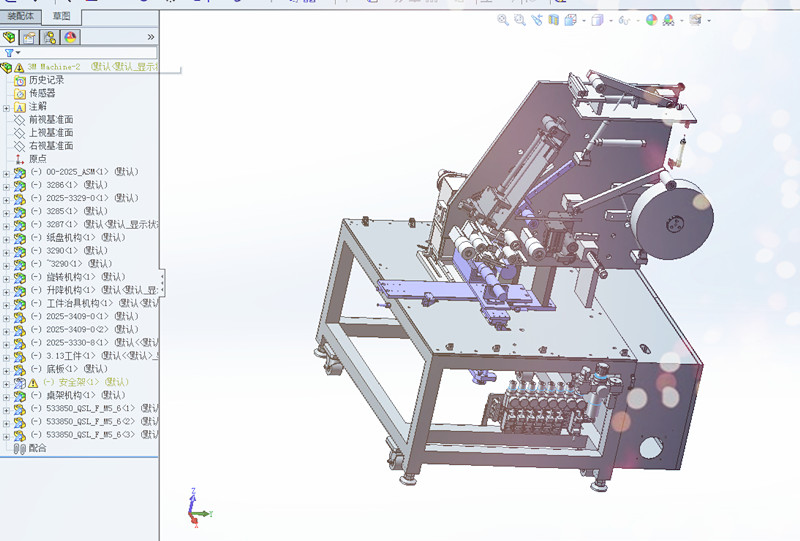Select 2025-3409-0<1> part
This screenshot has height=541, width=800.
[x=85, y=316]
